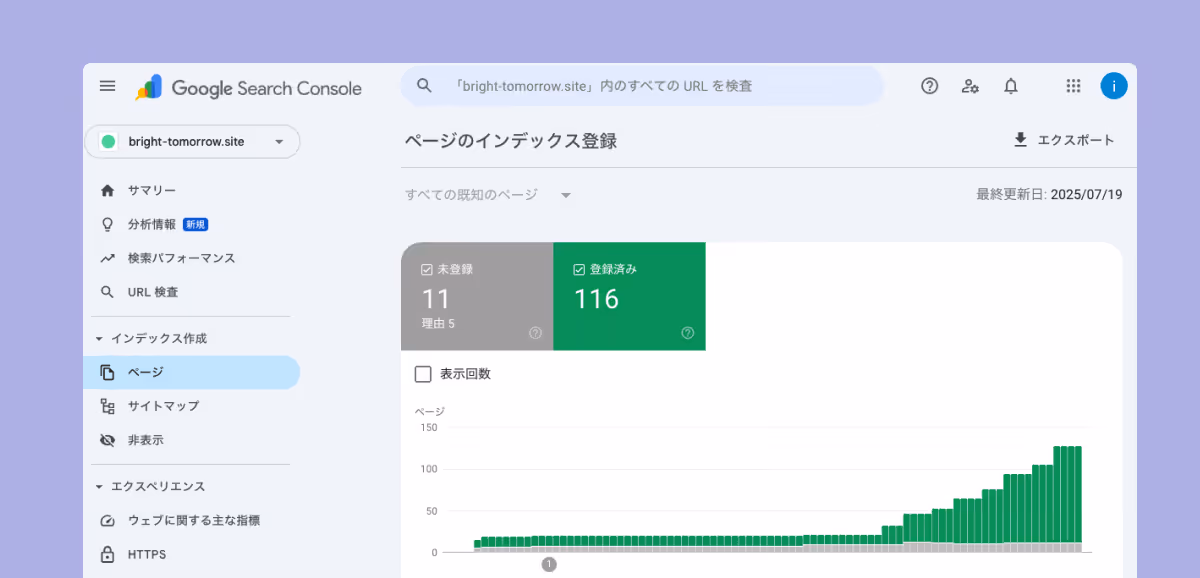Open the hamburger main menu

point(108,86)
